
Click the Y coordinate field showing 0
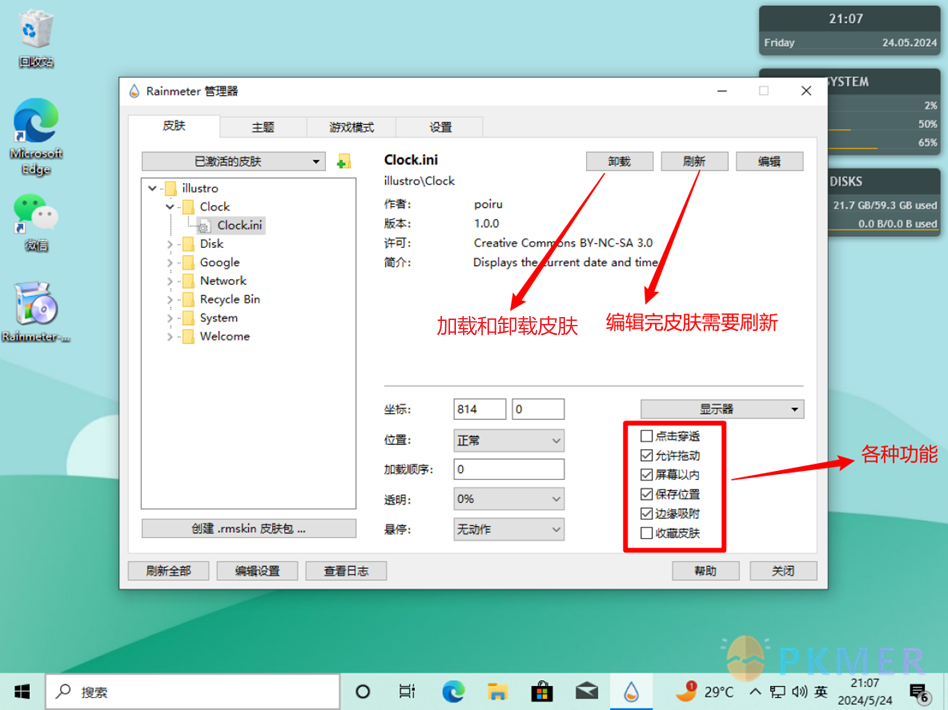[538, 409]
